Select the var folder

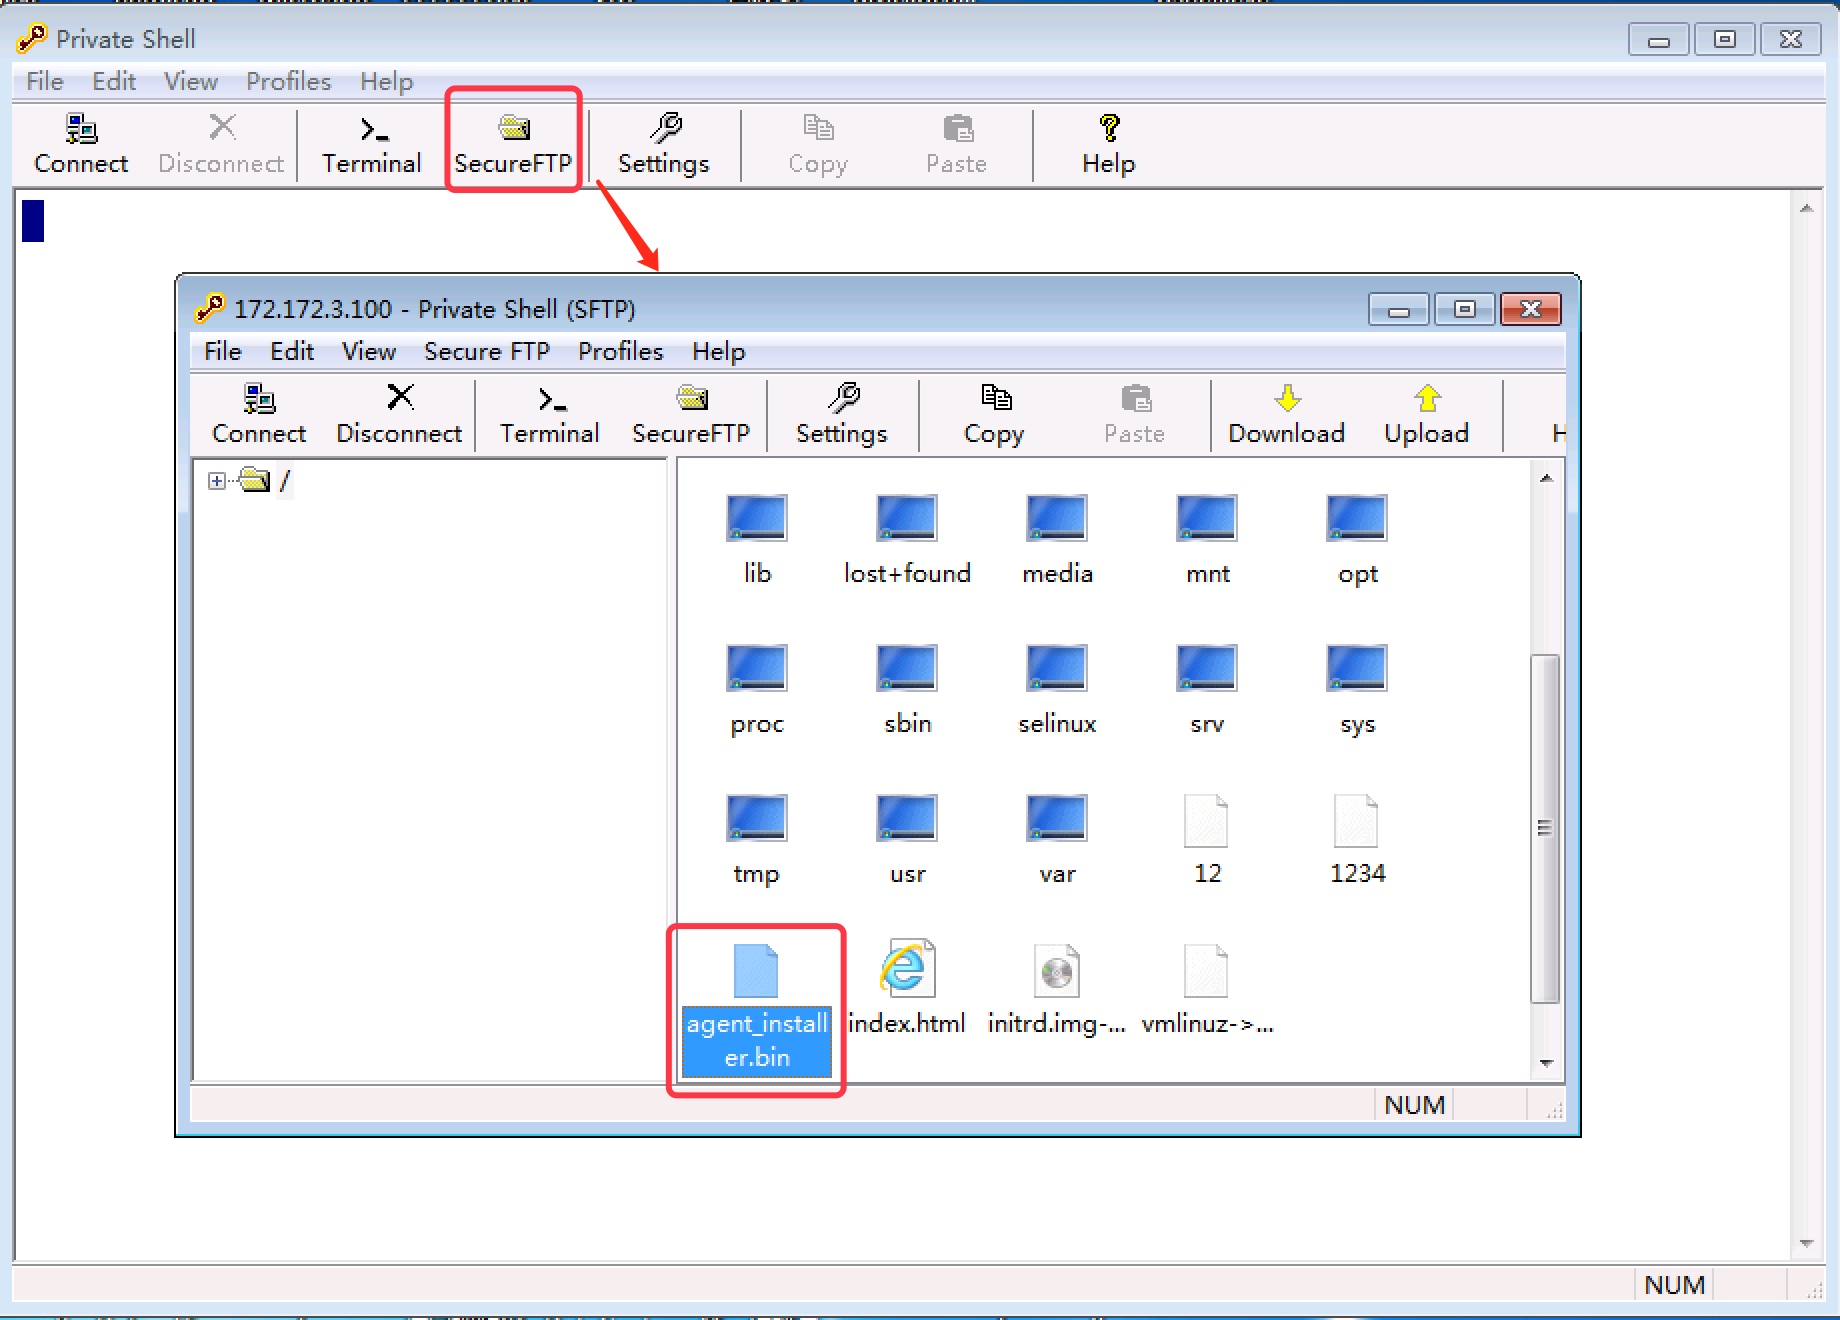click(1057, 840)
